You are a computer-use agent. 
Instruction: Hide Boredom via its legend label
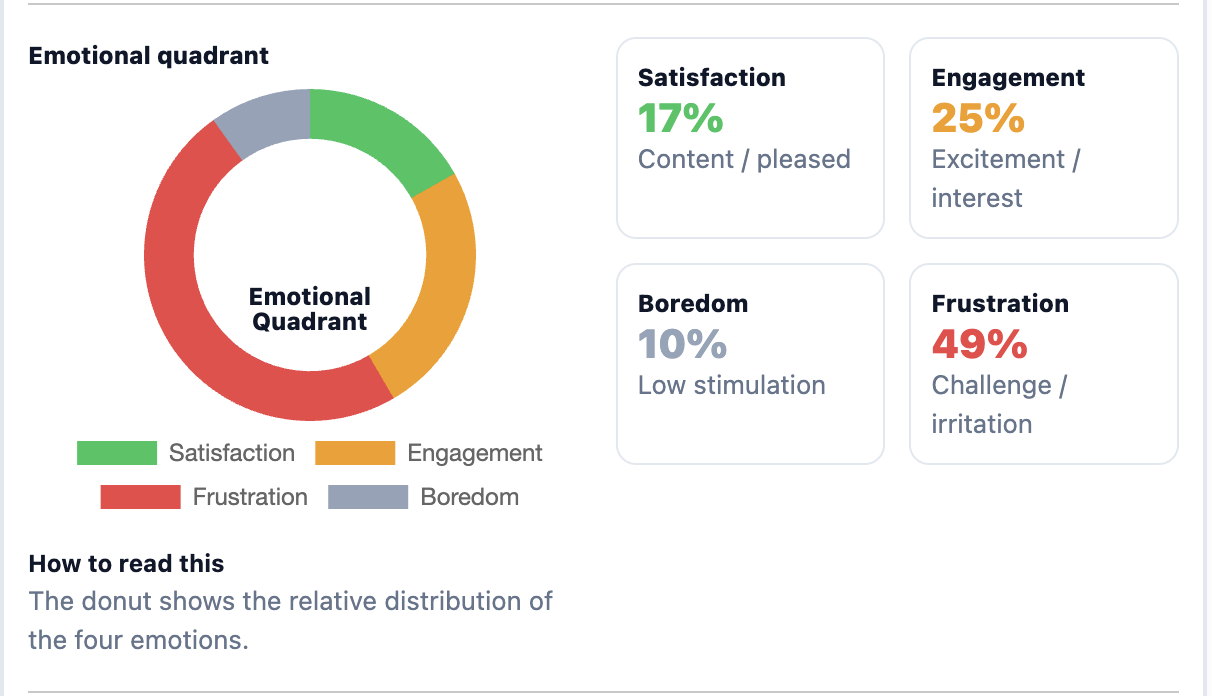coord(469,497)
